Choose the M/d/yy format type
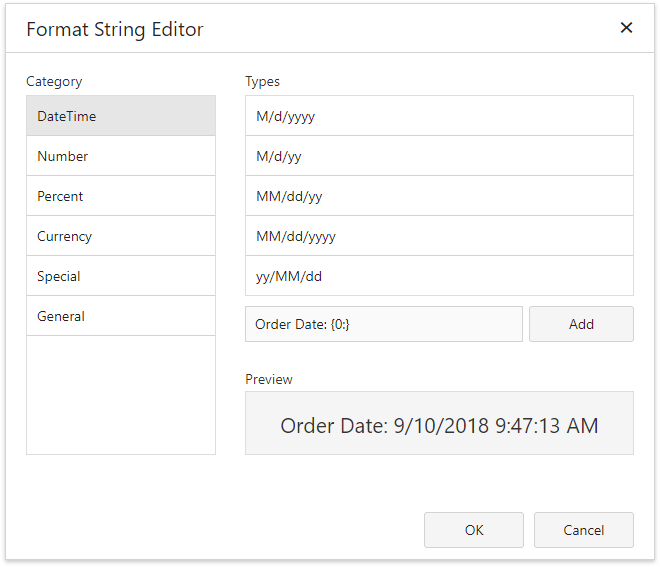660x567 pixels. click(x=438, y=156)
